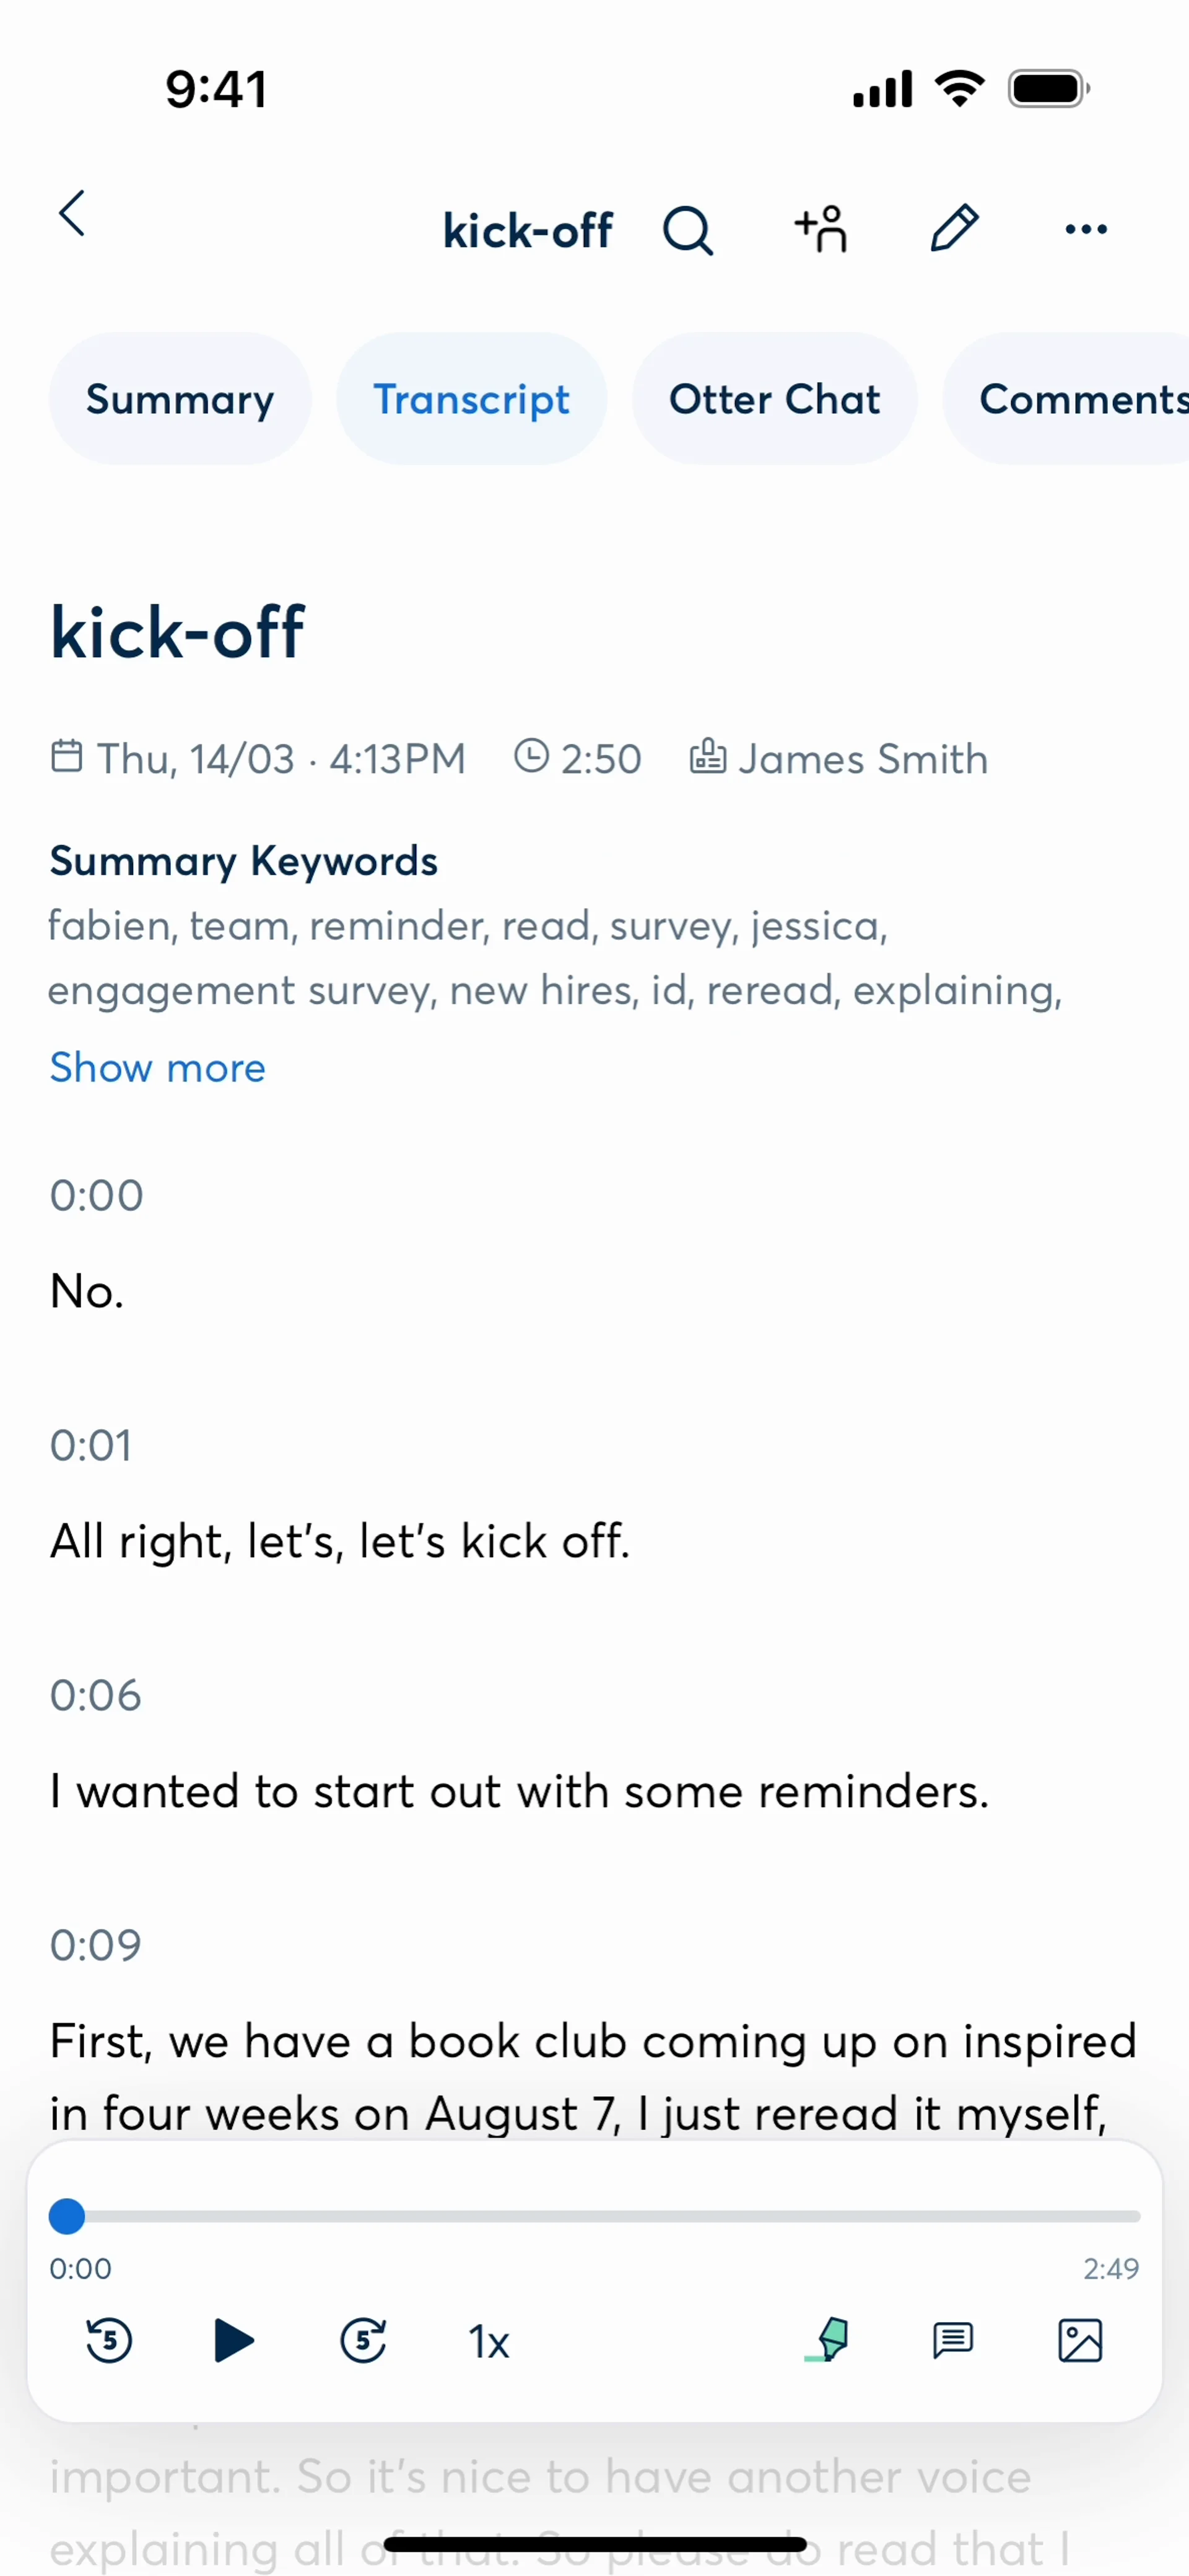The height and width of the screenshot is (2576, 1189).
Task: Select the Otter Chat tab
Action: tap(774, 399)
